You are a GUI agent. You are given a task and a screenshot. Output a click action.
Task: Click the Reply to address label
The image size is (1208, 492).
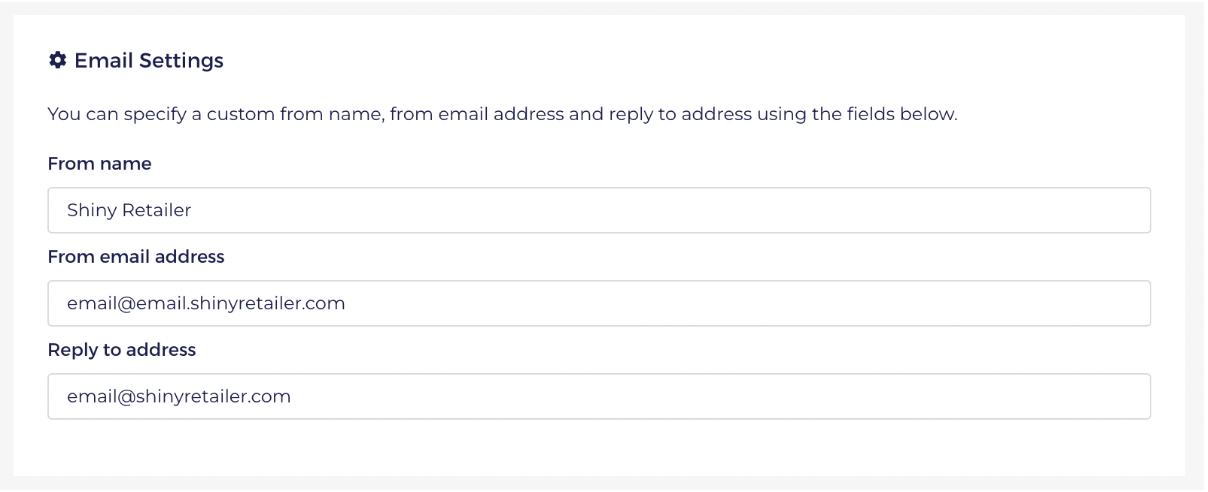[122, 349]
